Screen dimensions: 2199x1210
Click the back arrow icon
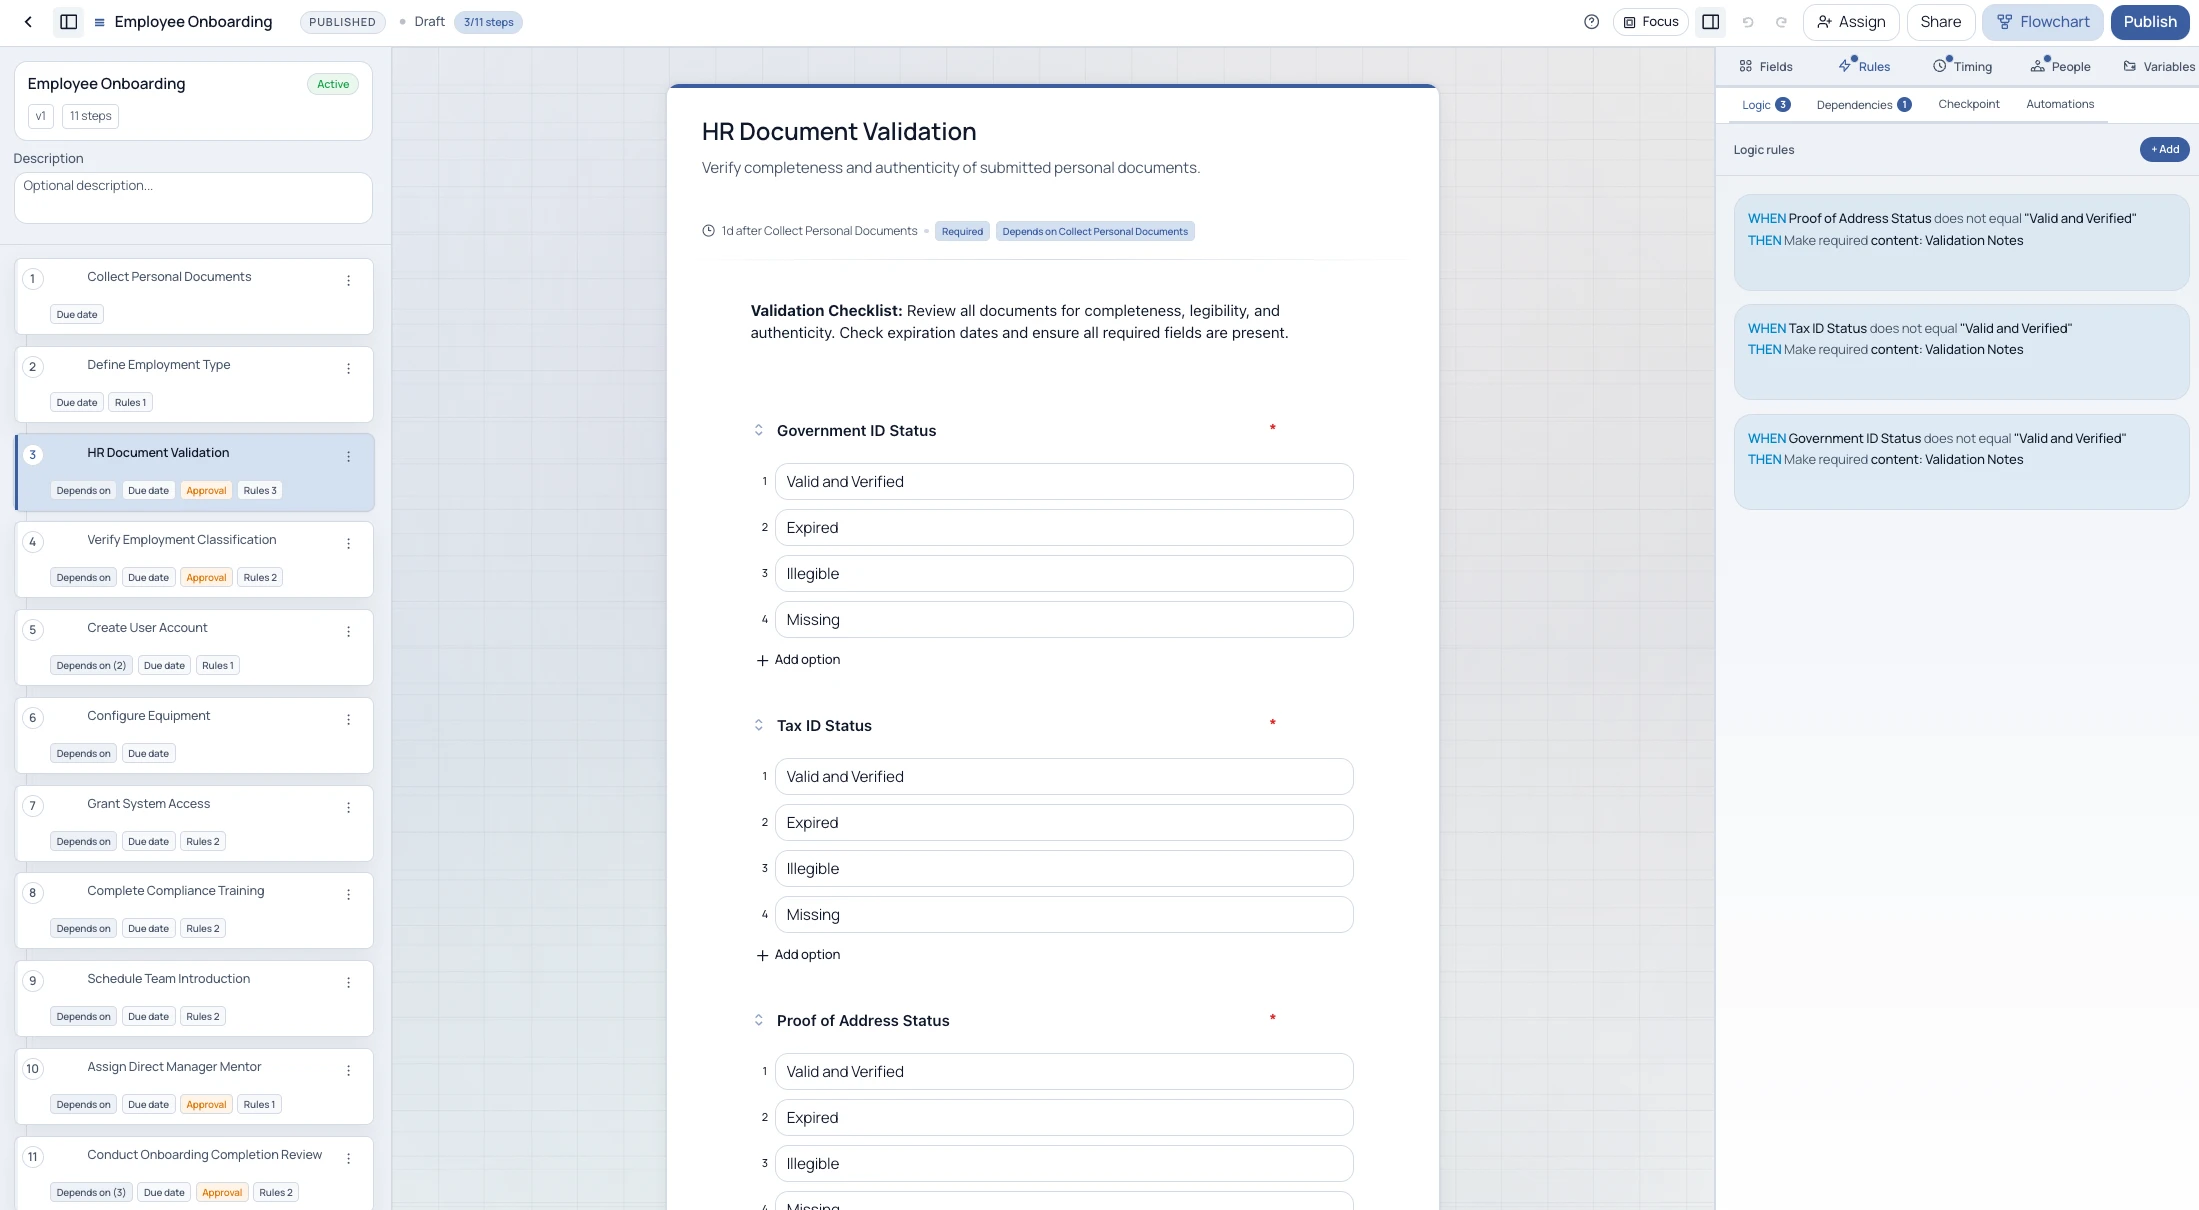28,22
